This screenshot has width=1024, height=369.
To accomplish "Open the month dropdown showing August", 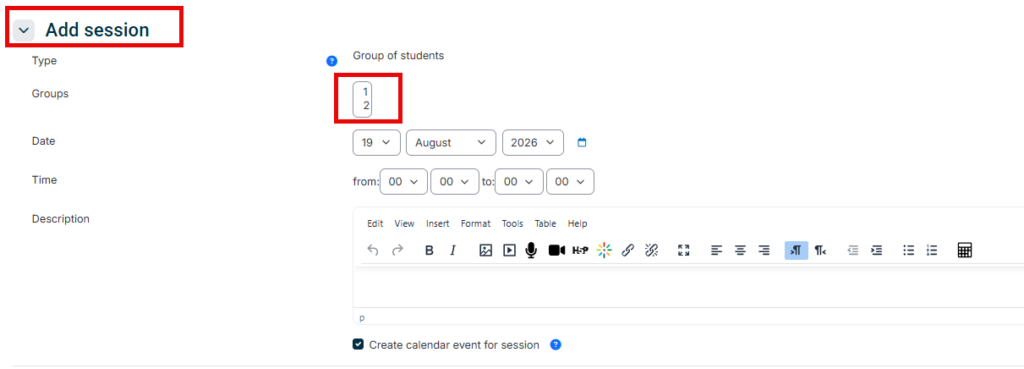I will click(451, 142).
